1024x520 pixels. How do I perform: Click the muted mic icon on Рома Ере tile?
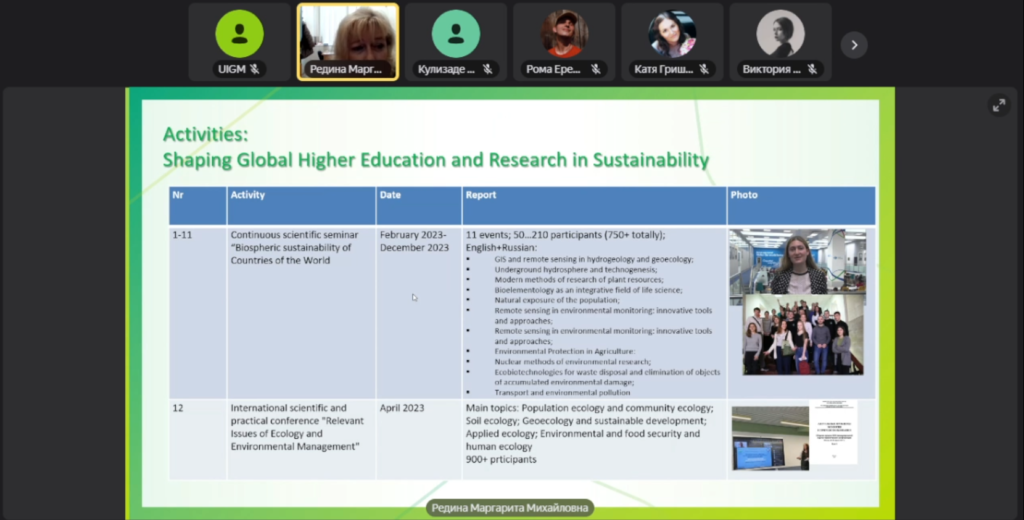595,69
